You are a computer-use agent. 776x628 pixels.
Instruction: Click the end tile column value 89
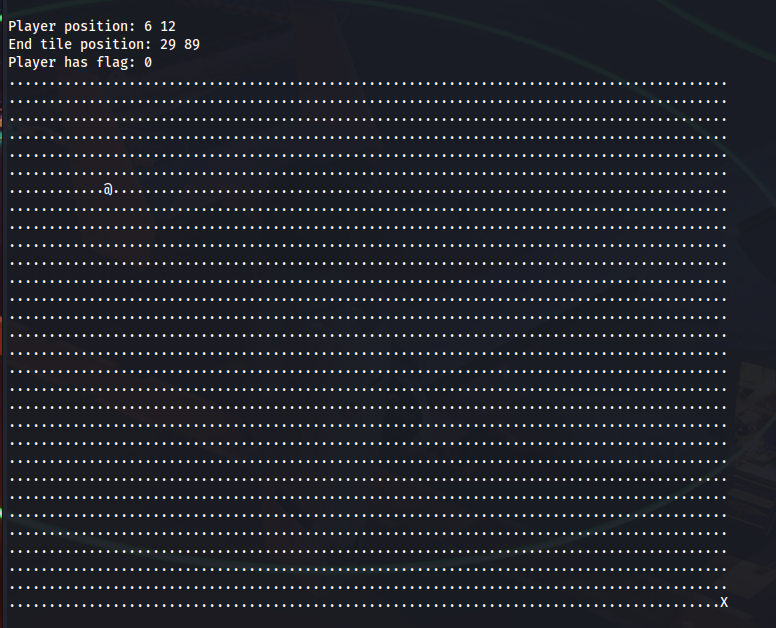pos(192,44)
